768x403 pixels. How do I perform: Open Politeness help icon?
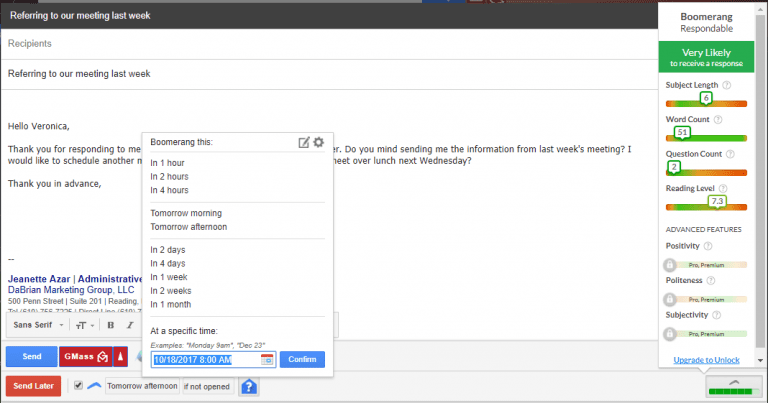711,281
